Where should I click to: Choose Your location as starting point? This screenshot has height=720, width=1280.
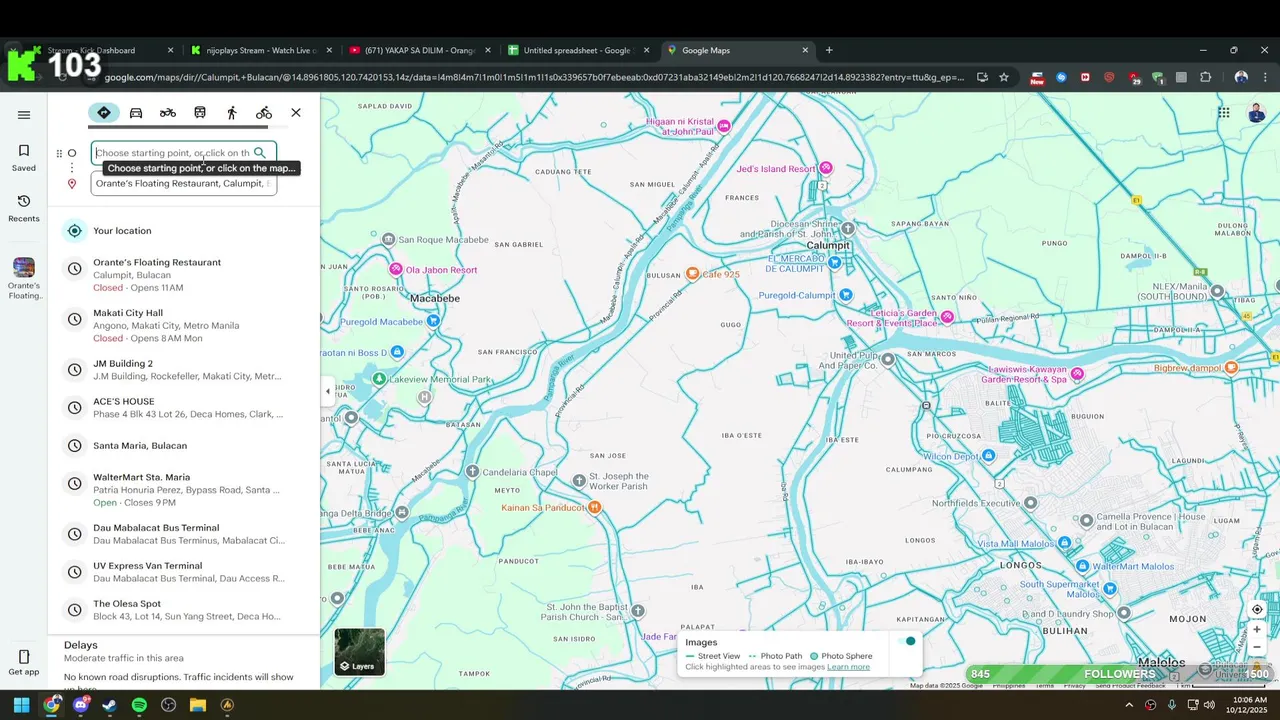tap(184, 231)
